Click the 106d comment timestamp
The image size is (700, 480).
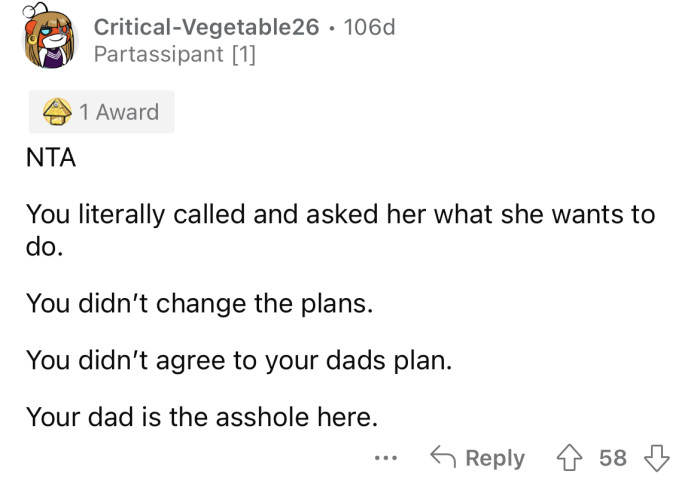368,27
